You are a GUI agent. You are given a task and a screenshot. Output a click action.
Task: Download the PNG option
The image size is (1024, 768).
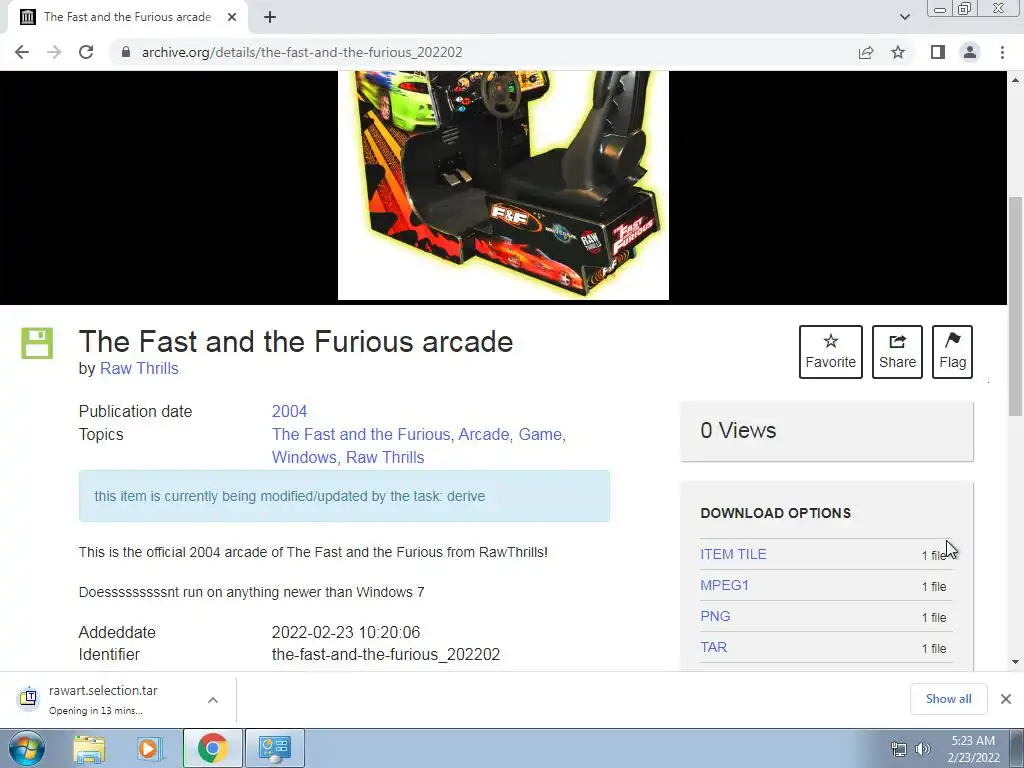point(715,616)
